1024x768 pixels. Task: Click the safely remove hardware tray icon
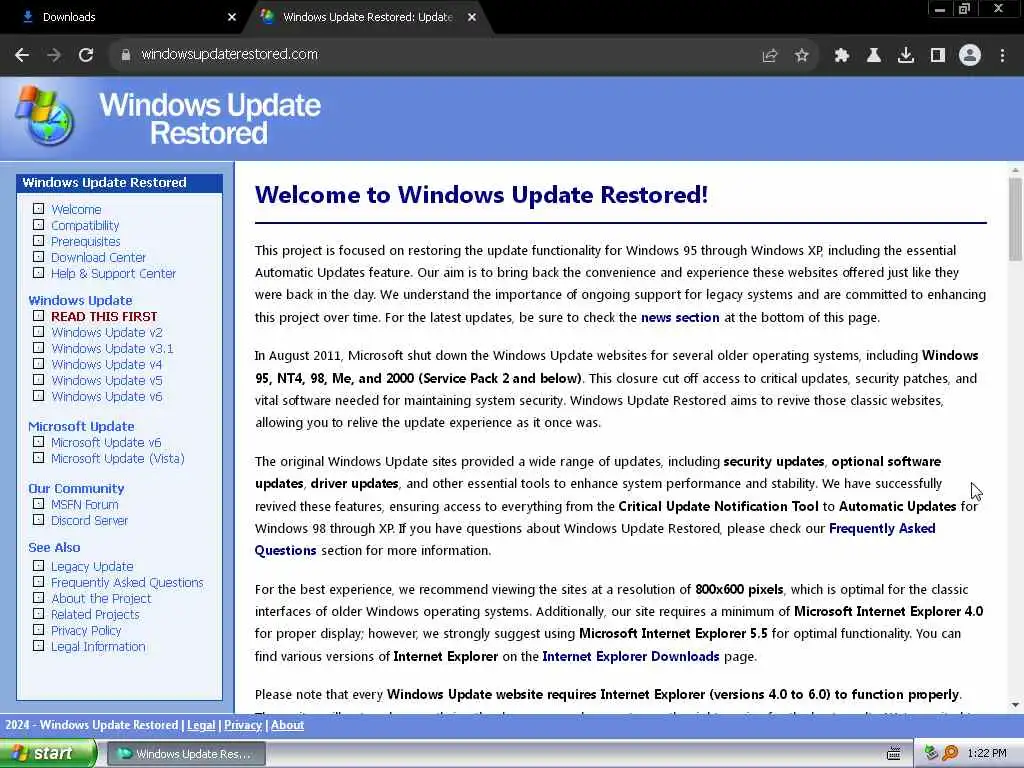pyautogui.click(x=931, y=754)
